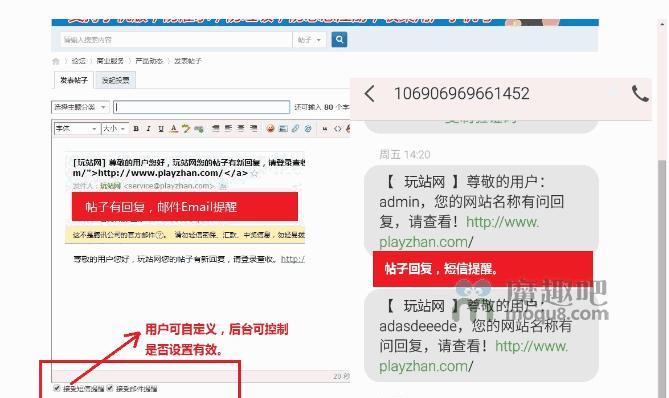This screenshot has height=398, width=669.
Task: Toggle italic formatting in the editor toolbar
Action: (148, 129)
